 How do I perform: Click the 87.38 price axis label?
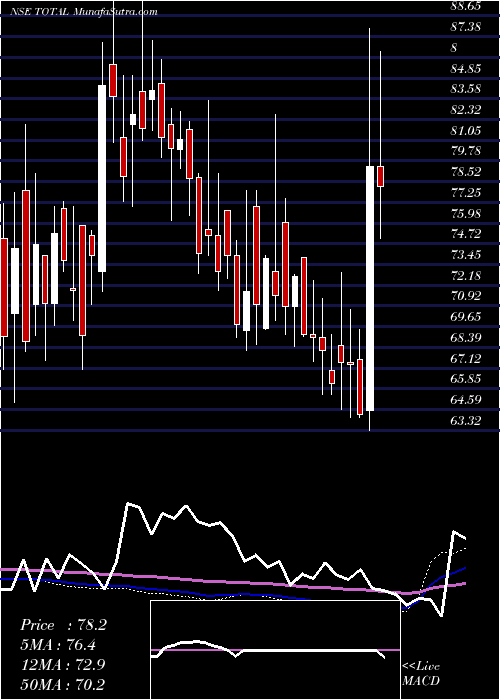[x=466, y=27]
